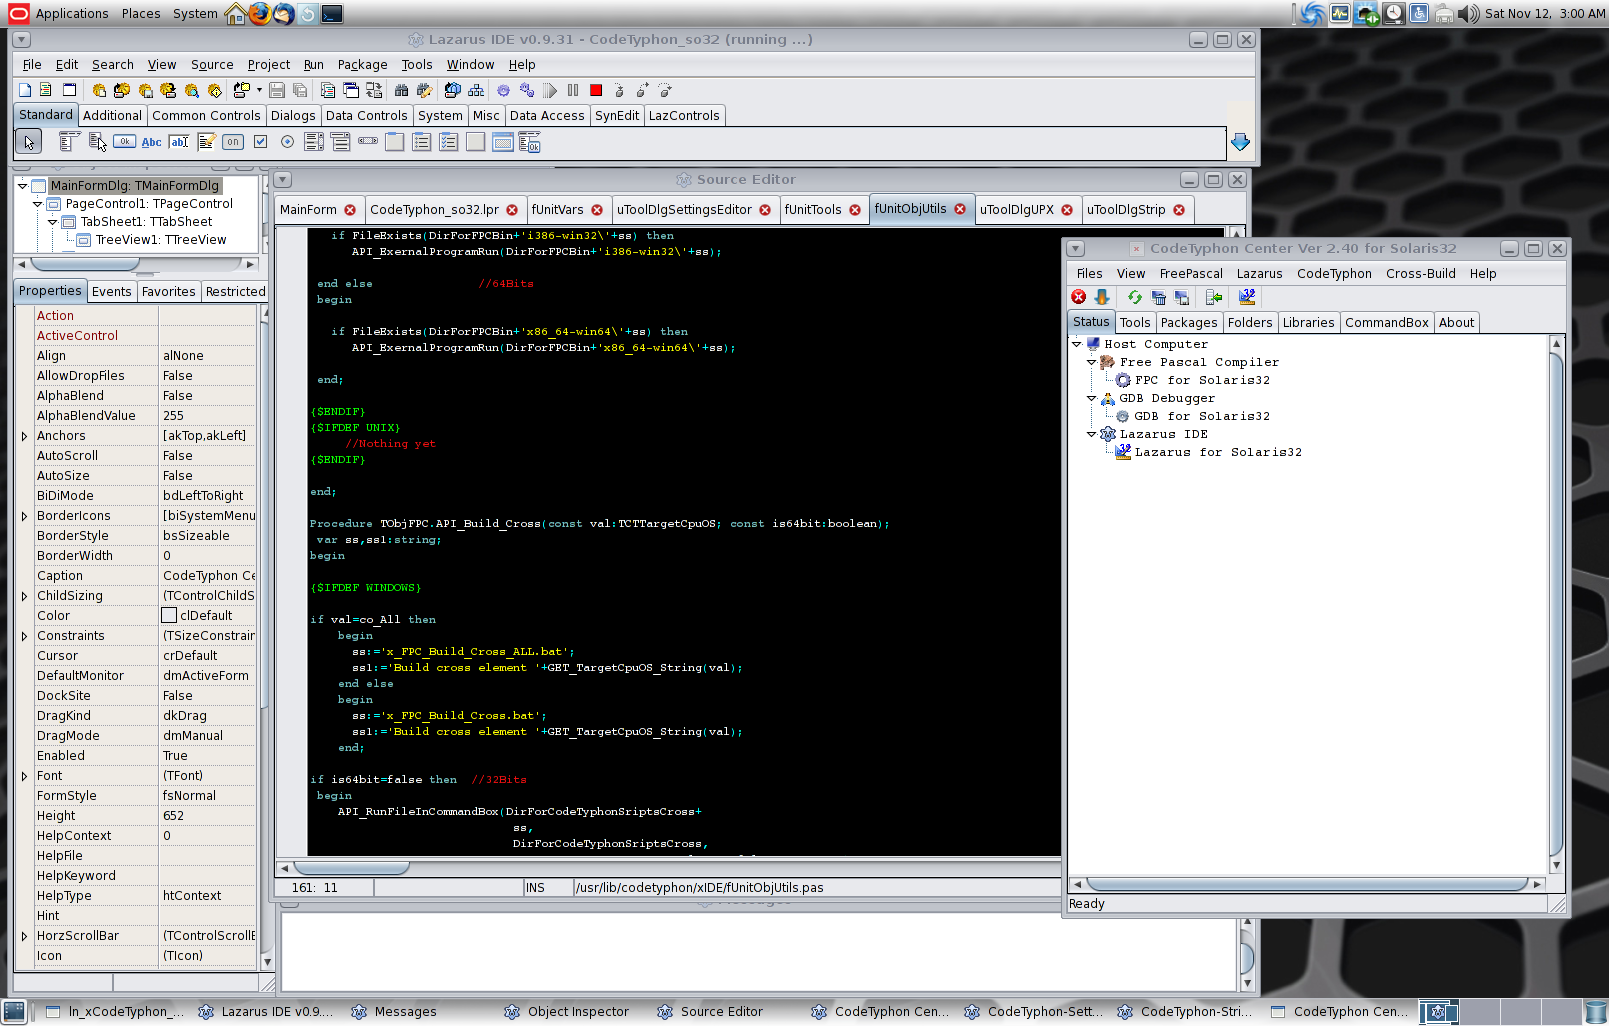The height and width of the screenshot is (1026, 1609).
Task: Open the Source menu in Lazarus
Action: (212, 65)
